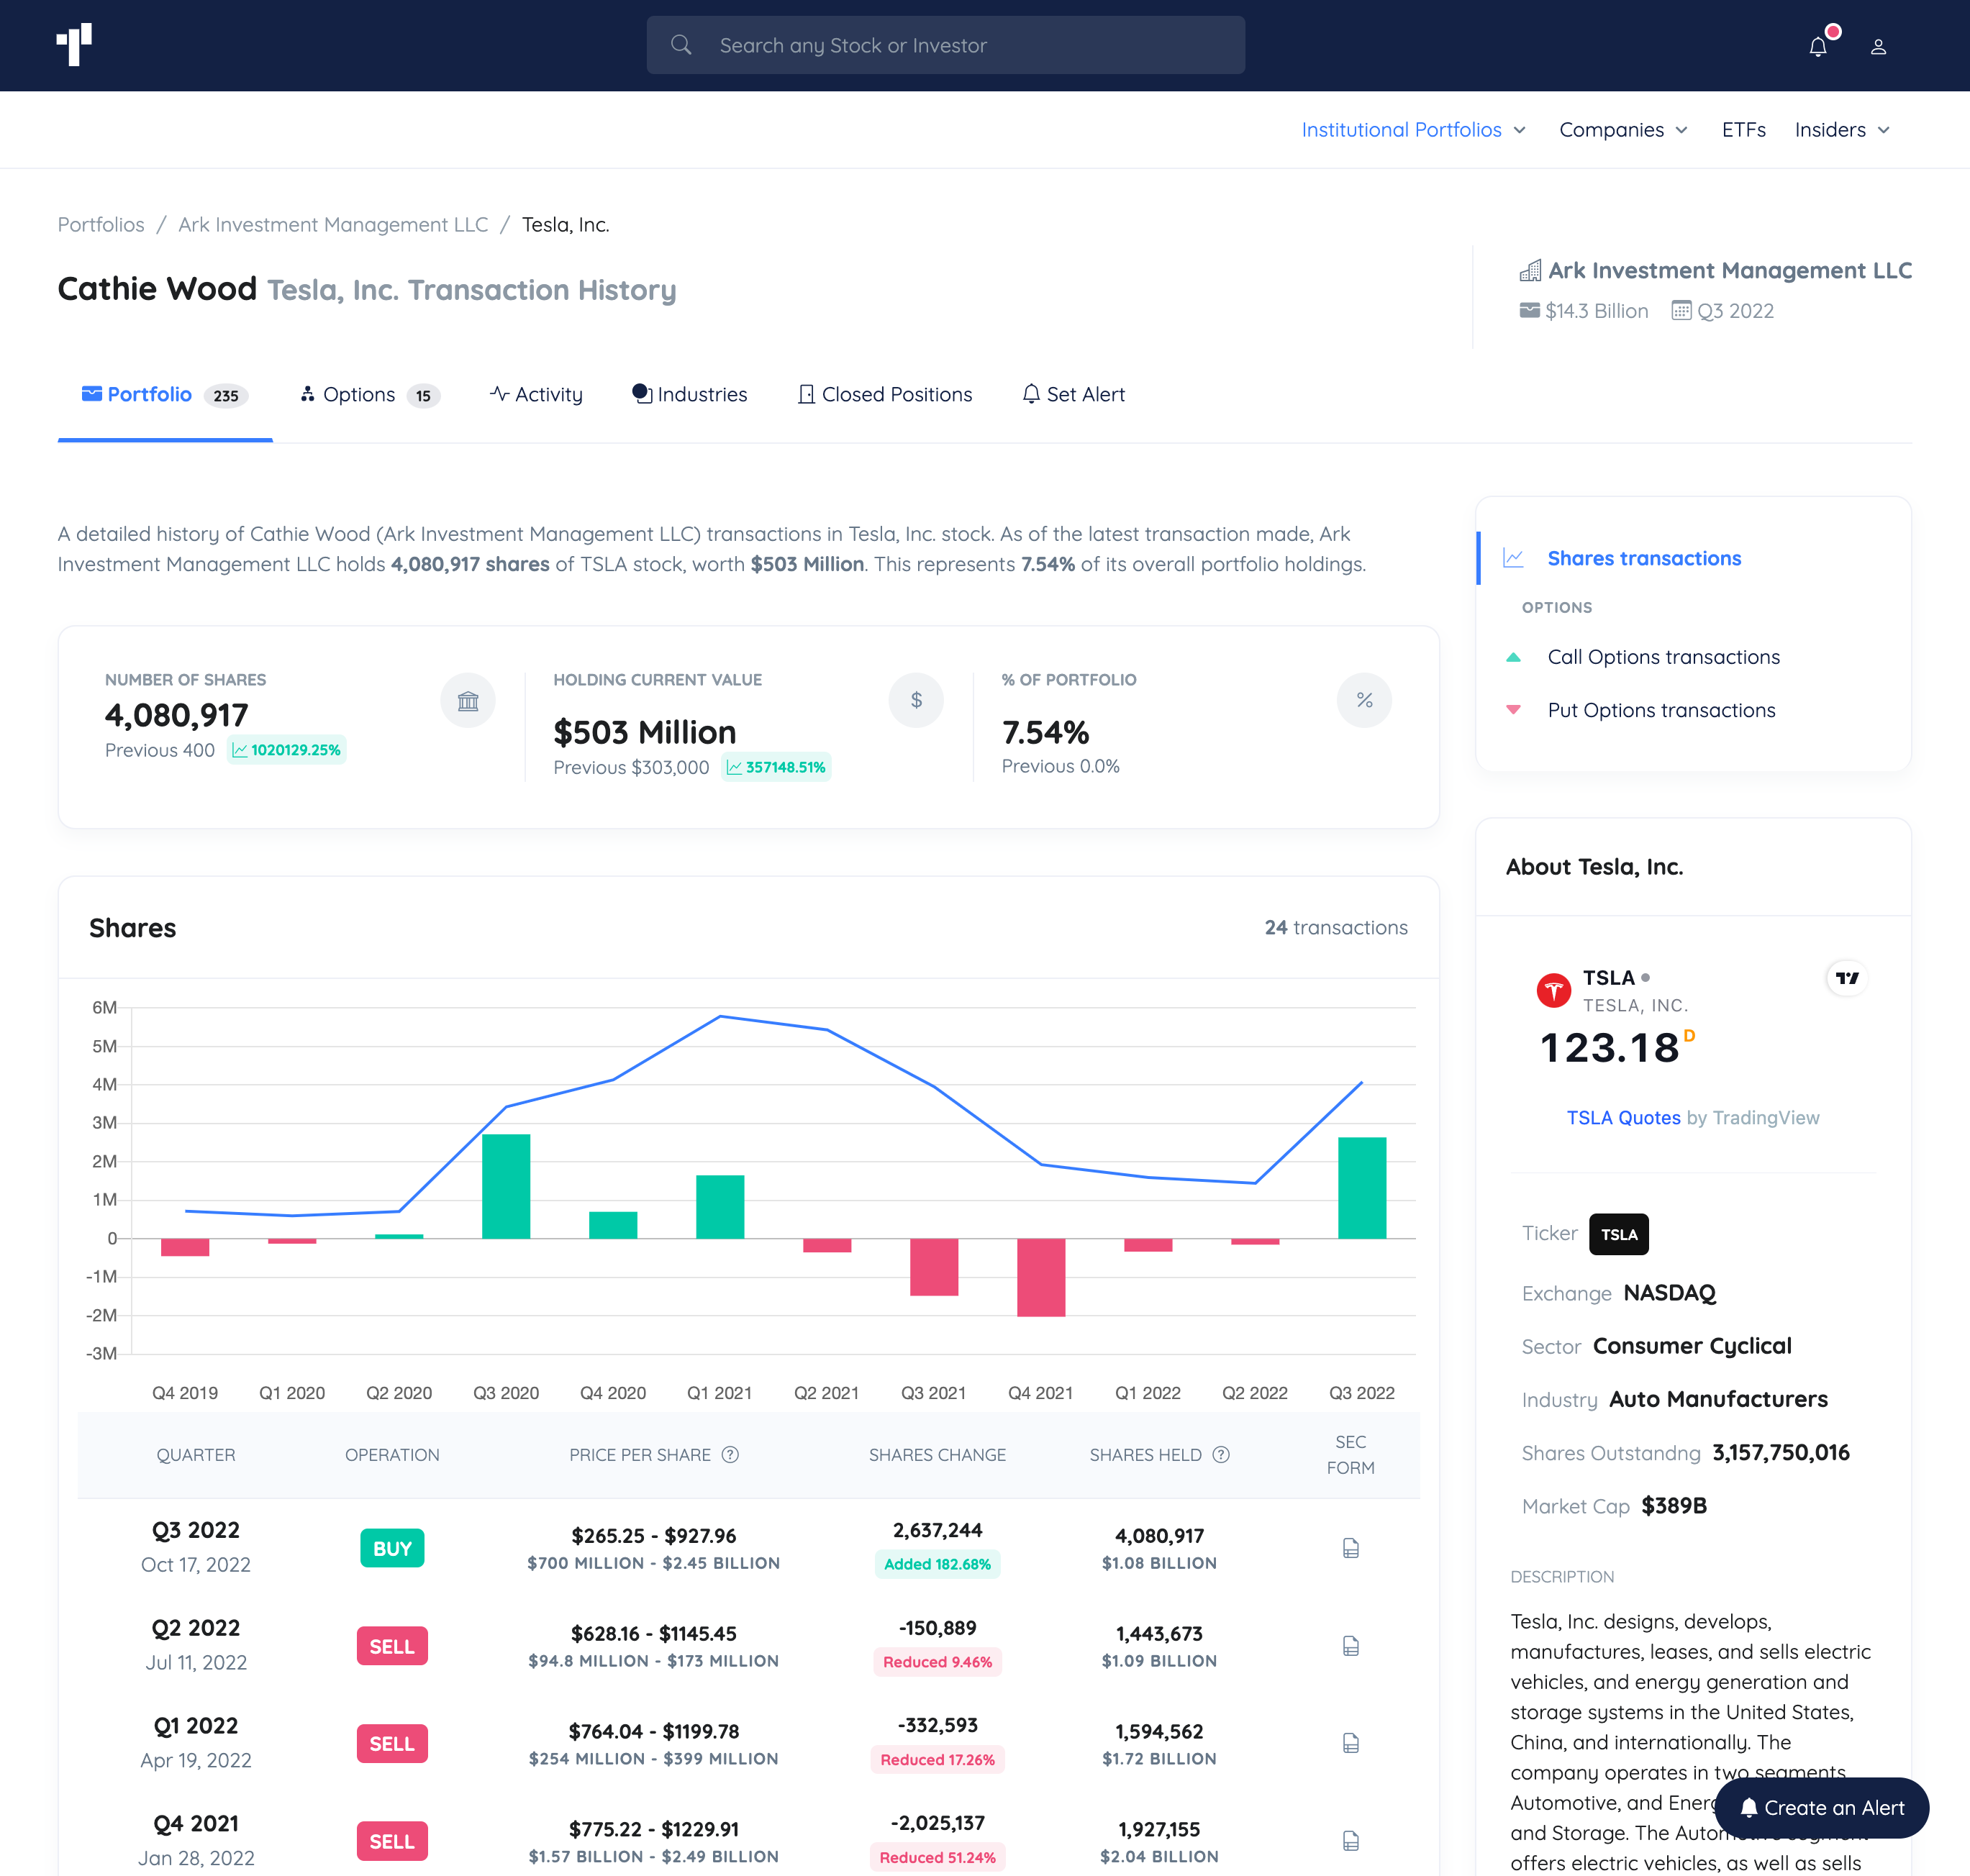
Task: Click the '4,080,917' shares held cell
Action: (1159, 1537)
